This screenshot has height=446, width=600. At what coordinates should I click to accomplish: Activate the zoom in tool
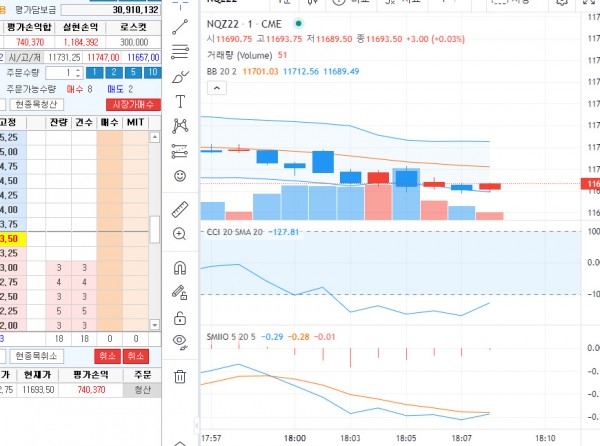pyautogui.click(x=180, y=233)
